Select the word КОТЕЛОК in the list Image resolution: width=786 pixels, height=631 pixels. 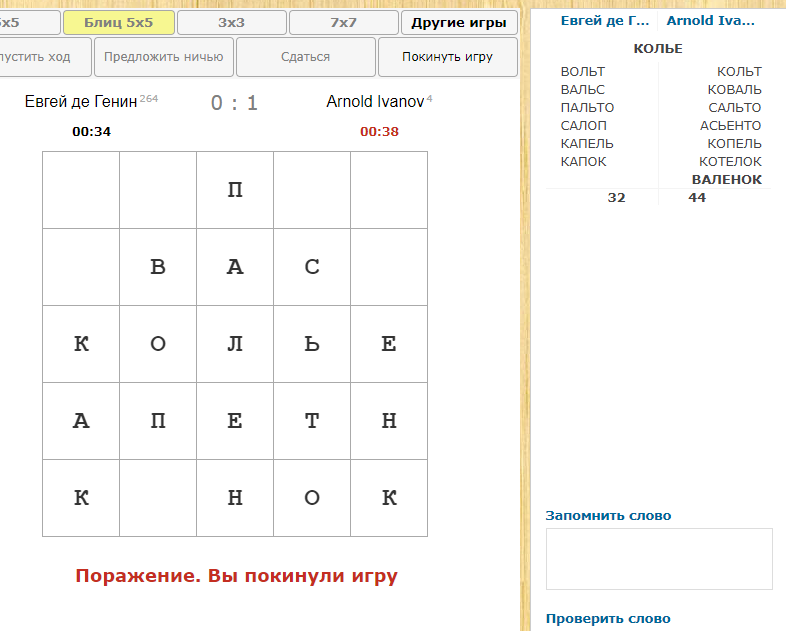(730, 162)
